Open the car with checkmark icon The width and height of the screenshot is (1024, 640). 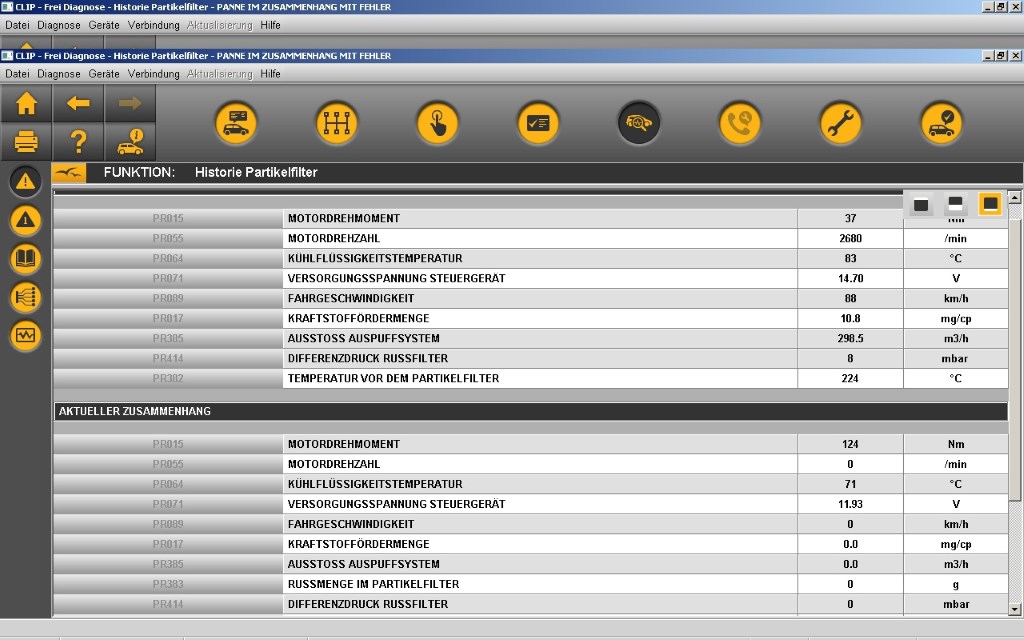(x=941, y=124)
